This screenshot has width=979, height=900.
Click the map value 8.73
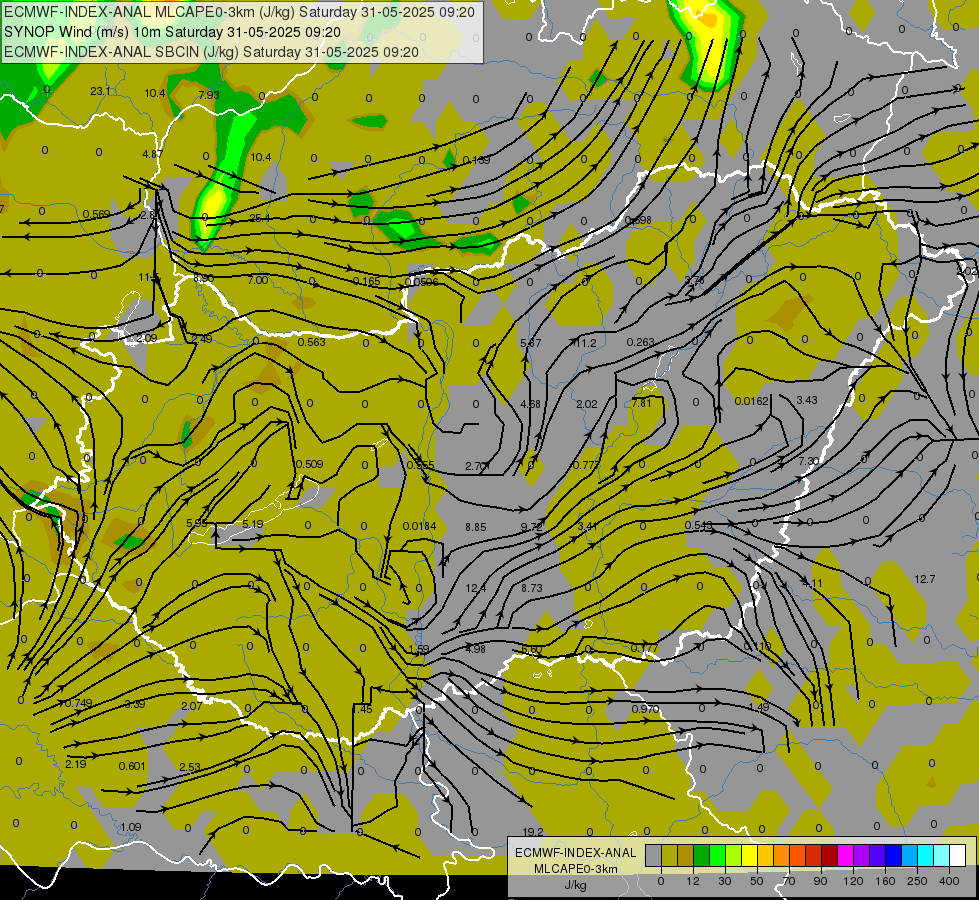coord(532,588)
